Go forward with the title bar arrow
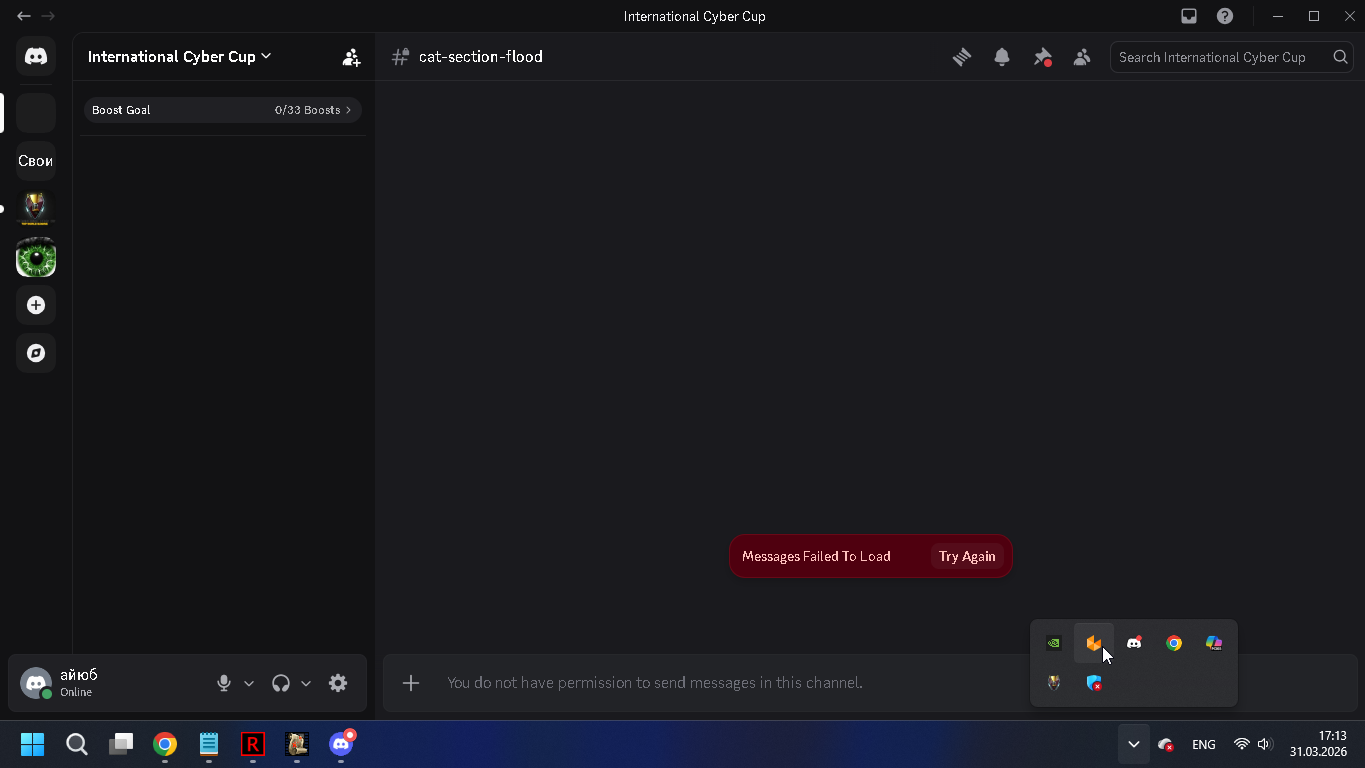This screenshot has width=1365, height=768. click(x=48, y=16)
